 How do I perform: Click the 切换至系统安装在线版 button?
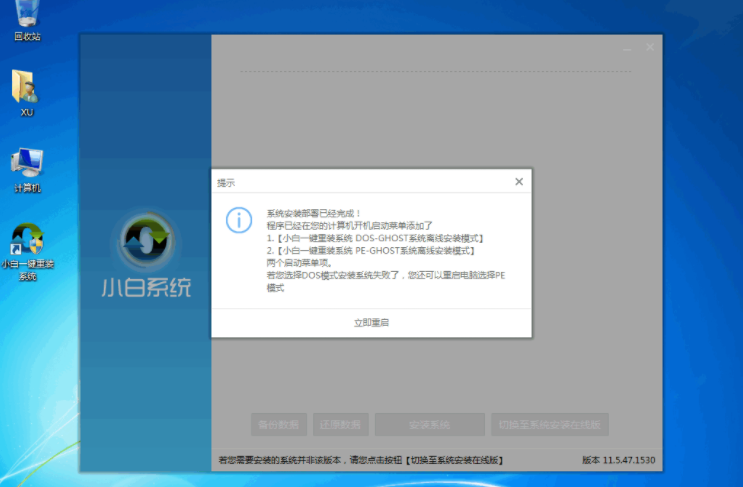pos(550,424)
